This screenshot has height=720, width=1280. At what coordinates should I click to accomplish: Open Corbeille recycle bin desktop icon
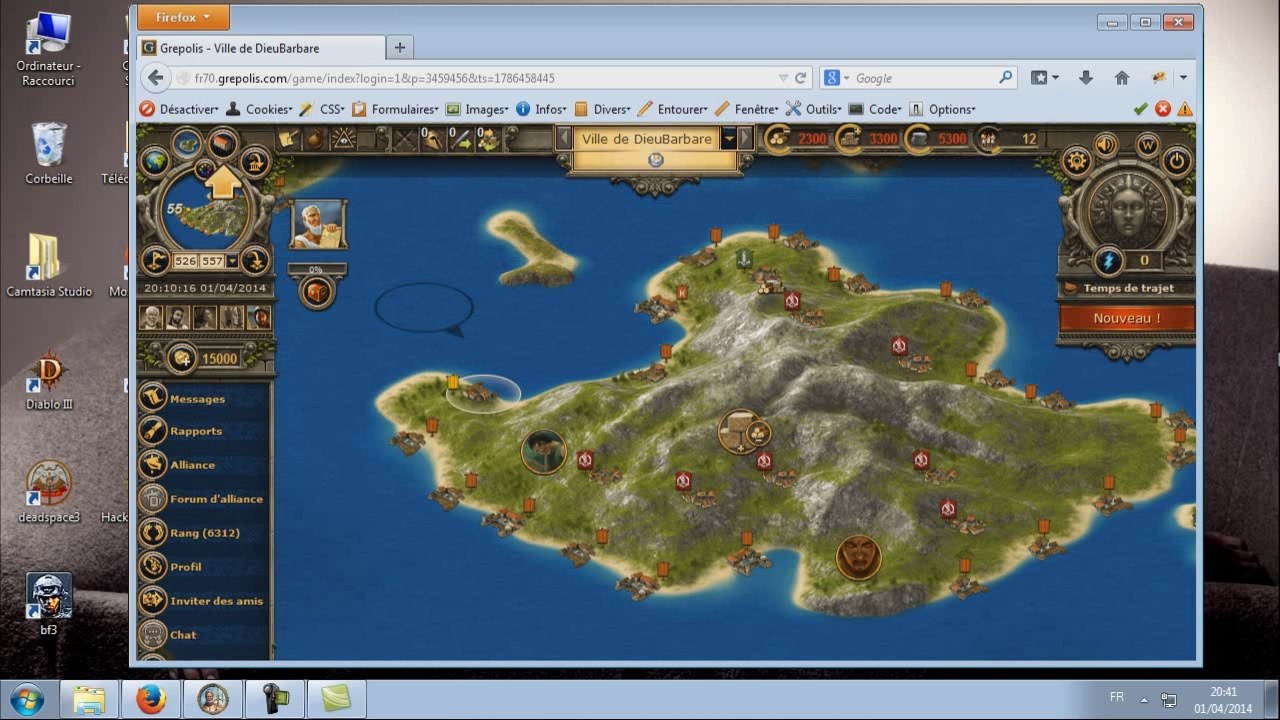[49, 153]
